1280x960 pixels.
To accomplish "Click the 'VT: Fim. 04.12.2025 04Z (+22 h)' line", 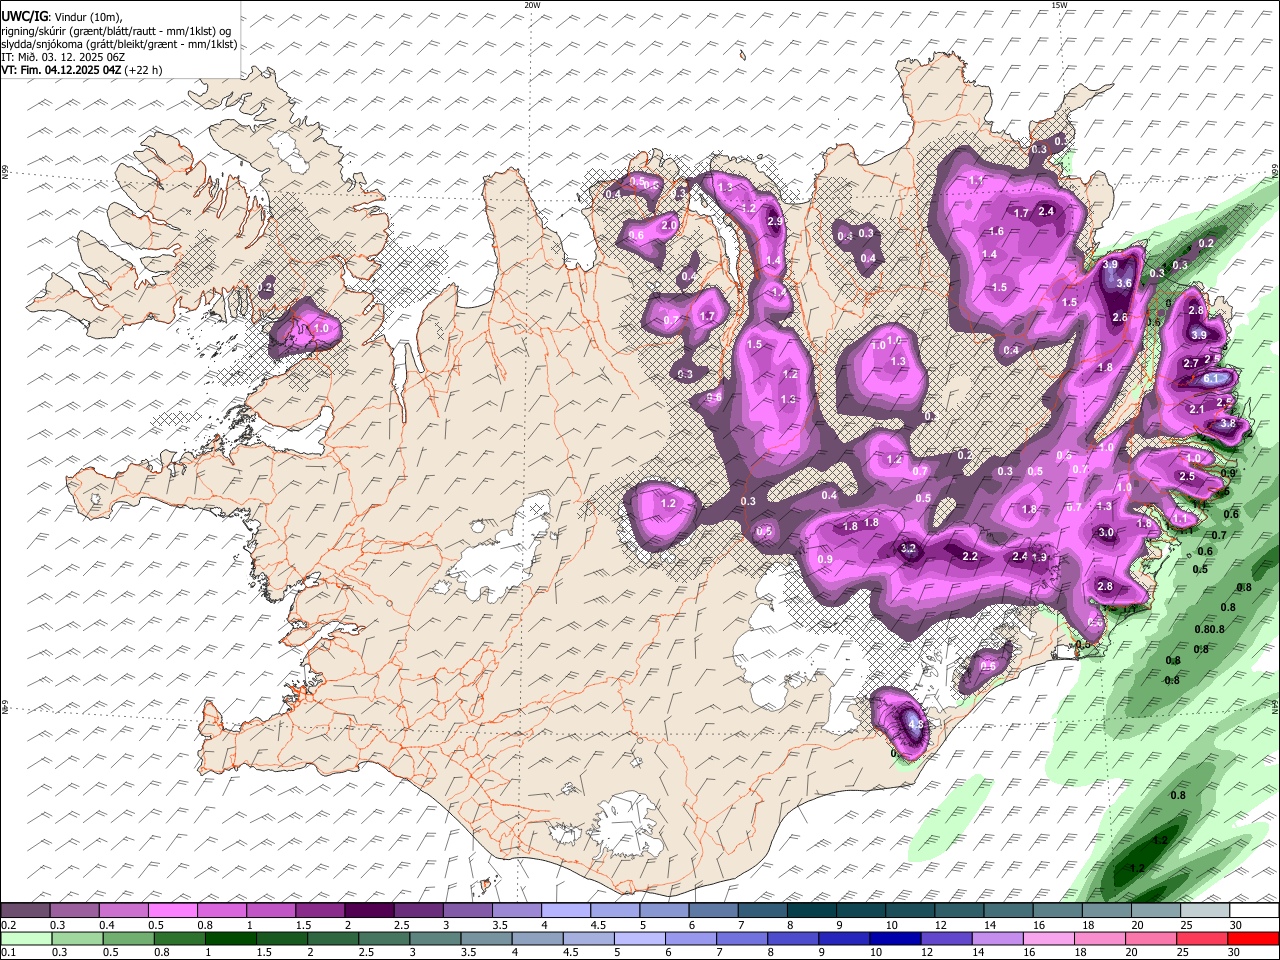I will click(82, 70).
